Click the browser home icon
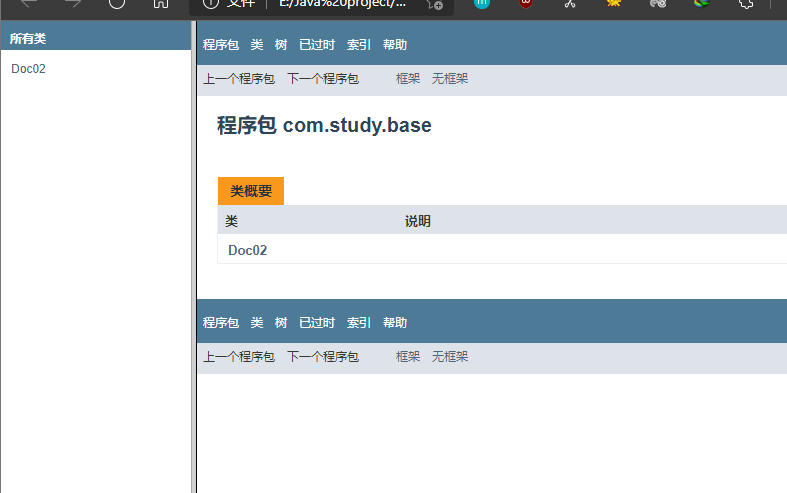The width and height of the screenshot is (787, 493). (x=161, y=3)
